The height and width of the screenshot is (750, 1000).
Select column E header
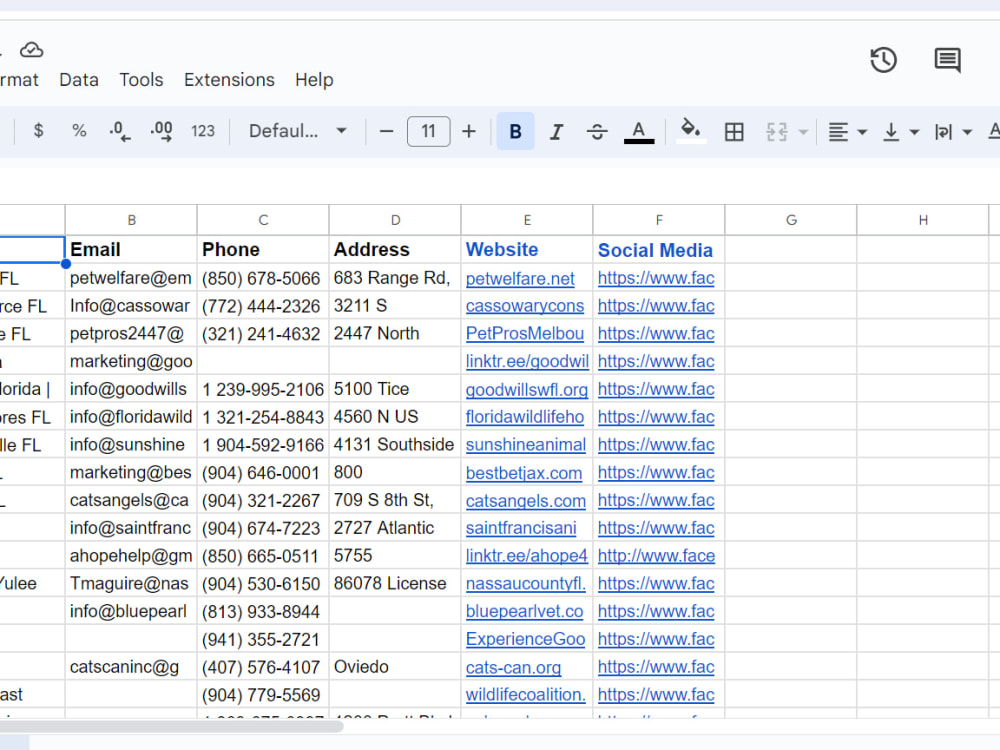pos(527,220)
